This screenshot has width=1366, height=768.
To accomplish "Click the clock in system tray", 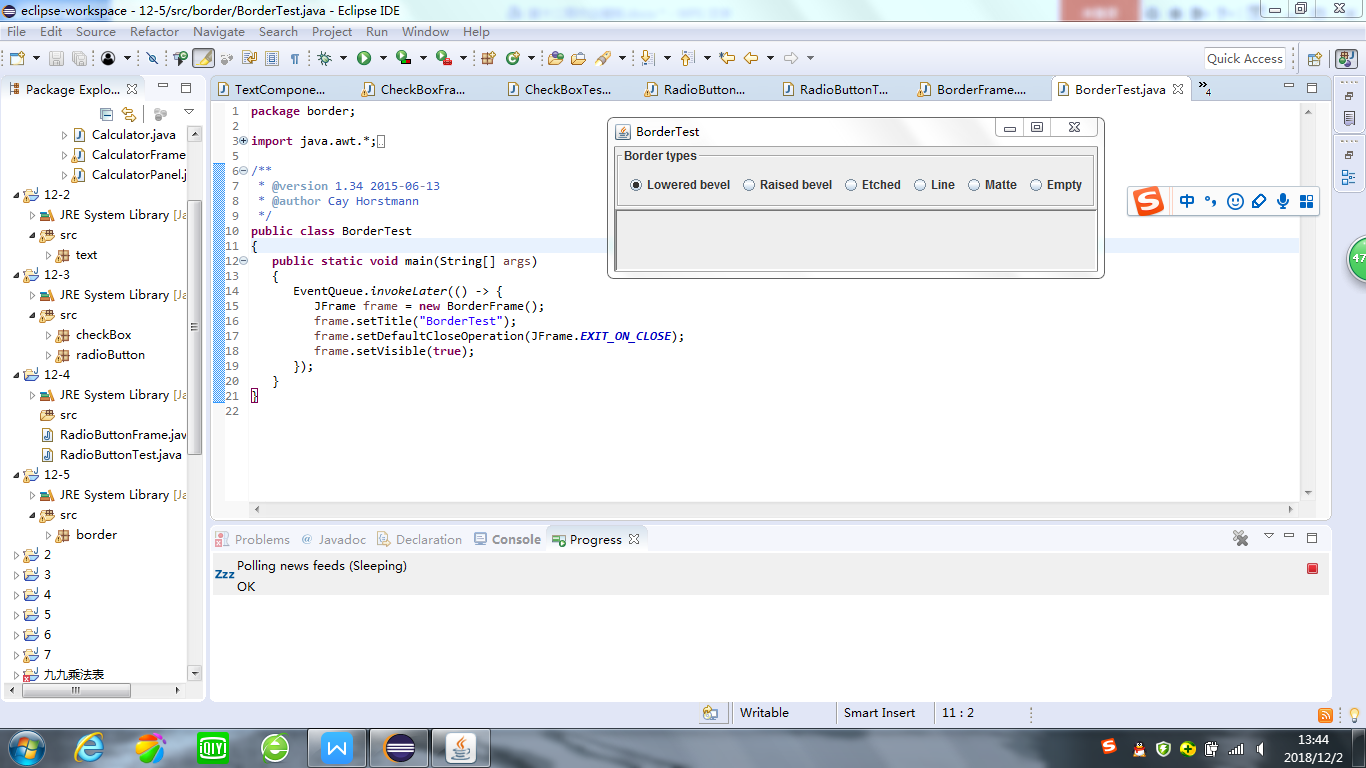I will (x=1312, y=748).
